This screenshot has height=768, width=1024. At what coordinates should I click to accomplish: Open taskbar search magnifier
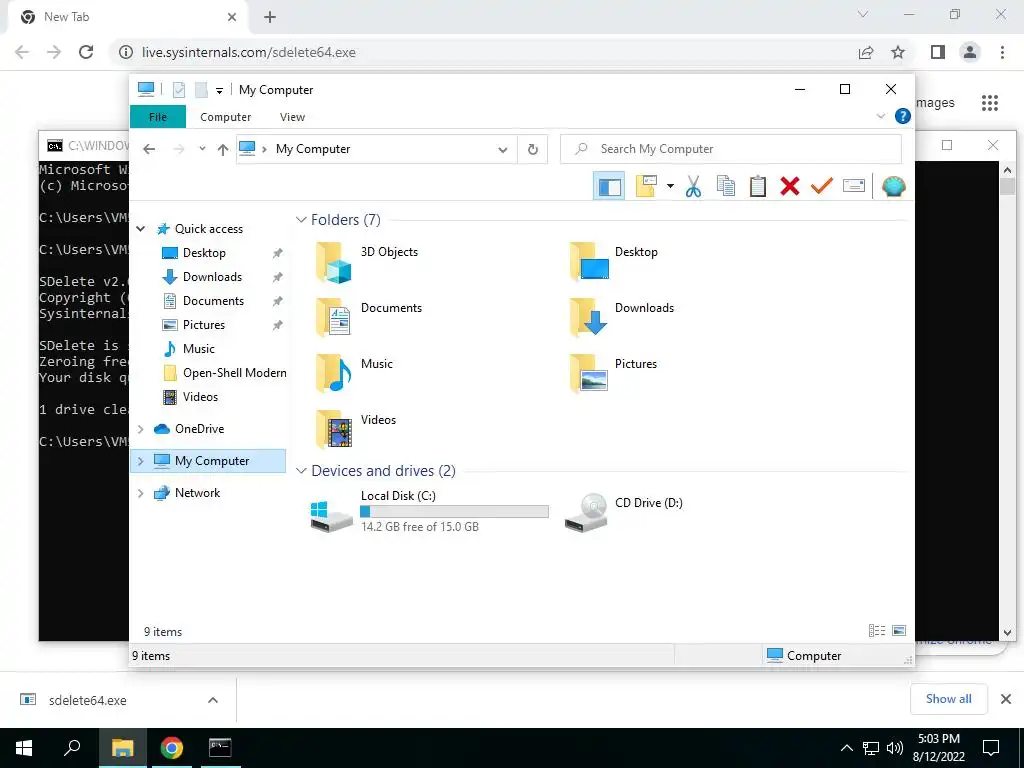coord(72,748)
